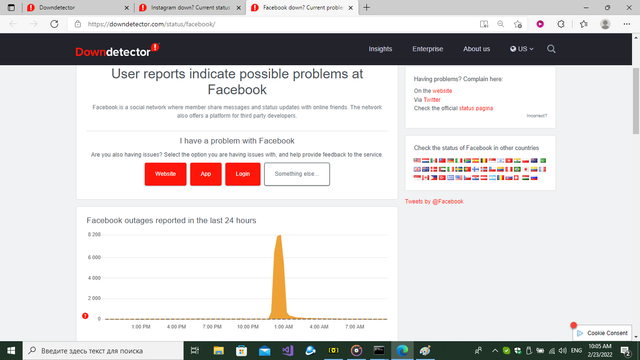Click the outage spike in the chart
The width and height of the screenshot is (640, 360).
coord(279,278)
